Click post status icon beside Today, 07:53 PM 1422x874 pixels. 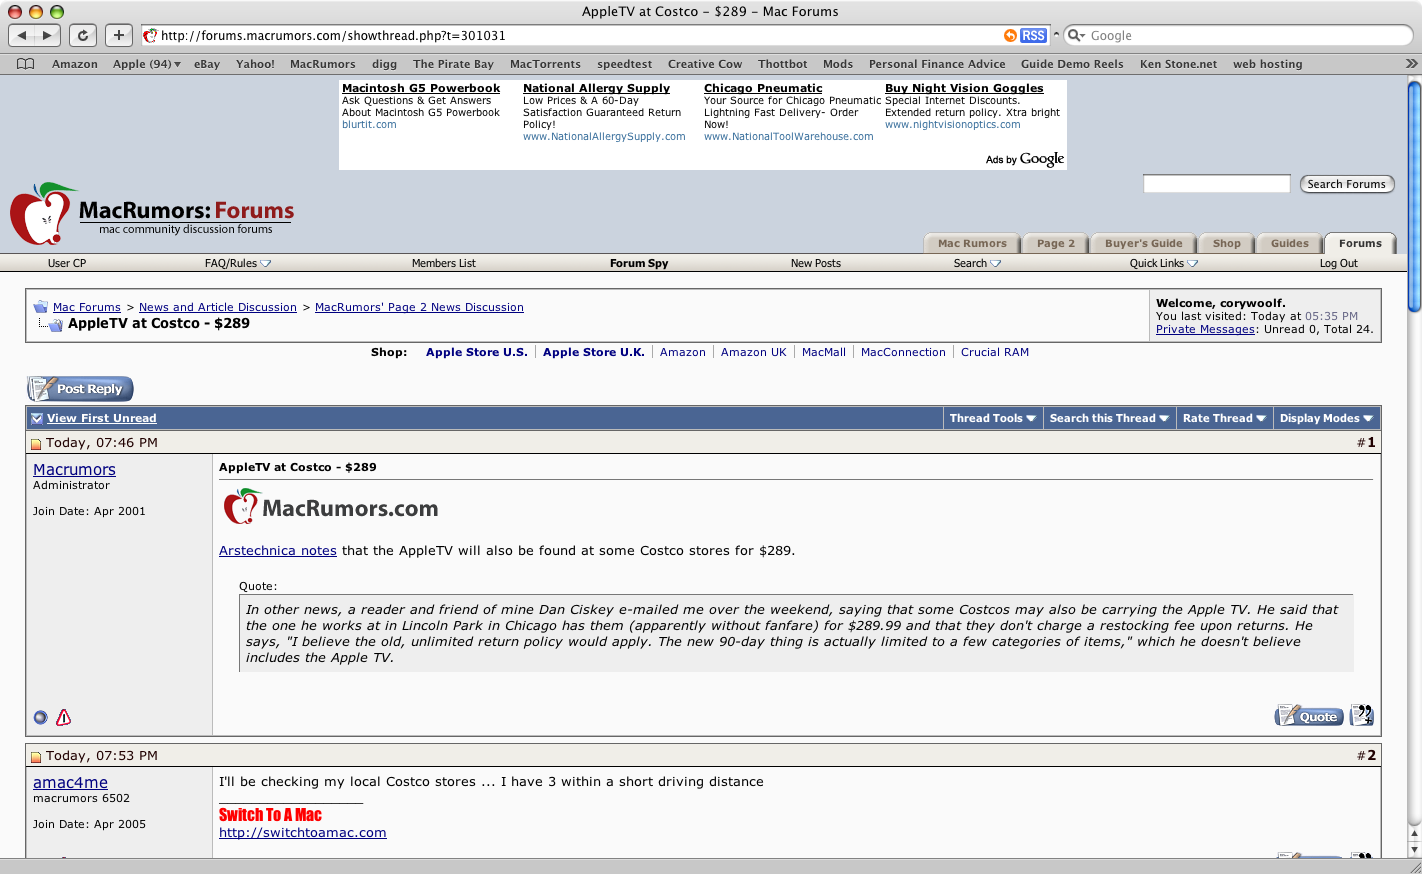[x=36, y=757]
